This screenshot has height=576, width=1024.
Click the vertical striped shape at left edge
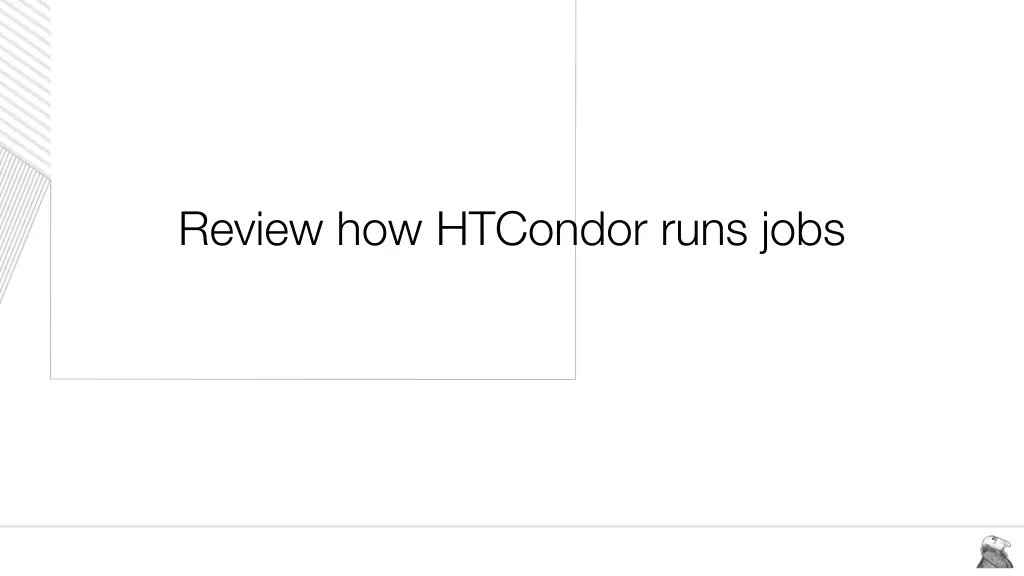coord(20,220)
